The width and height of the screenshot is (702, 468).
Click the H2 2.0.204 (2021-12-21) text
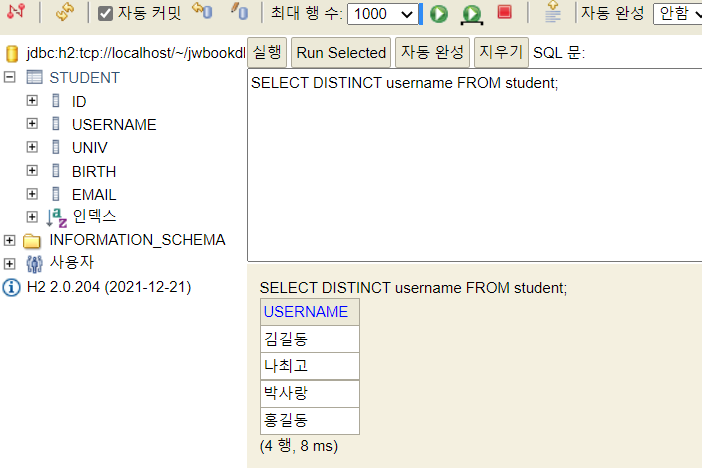tap(109, 287)
